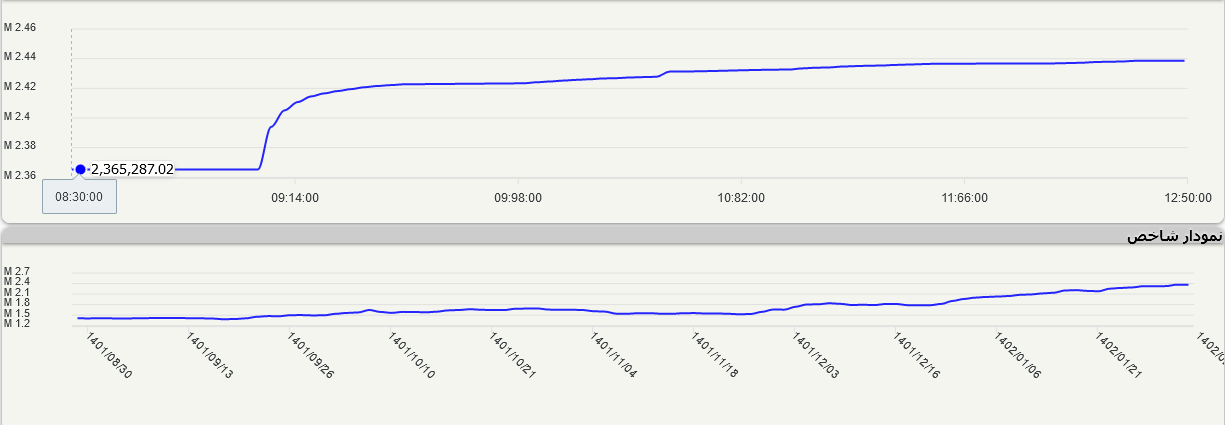Click the 09:98:00 time axis label
Screen dimensions: 1225x425
518,198
